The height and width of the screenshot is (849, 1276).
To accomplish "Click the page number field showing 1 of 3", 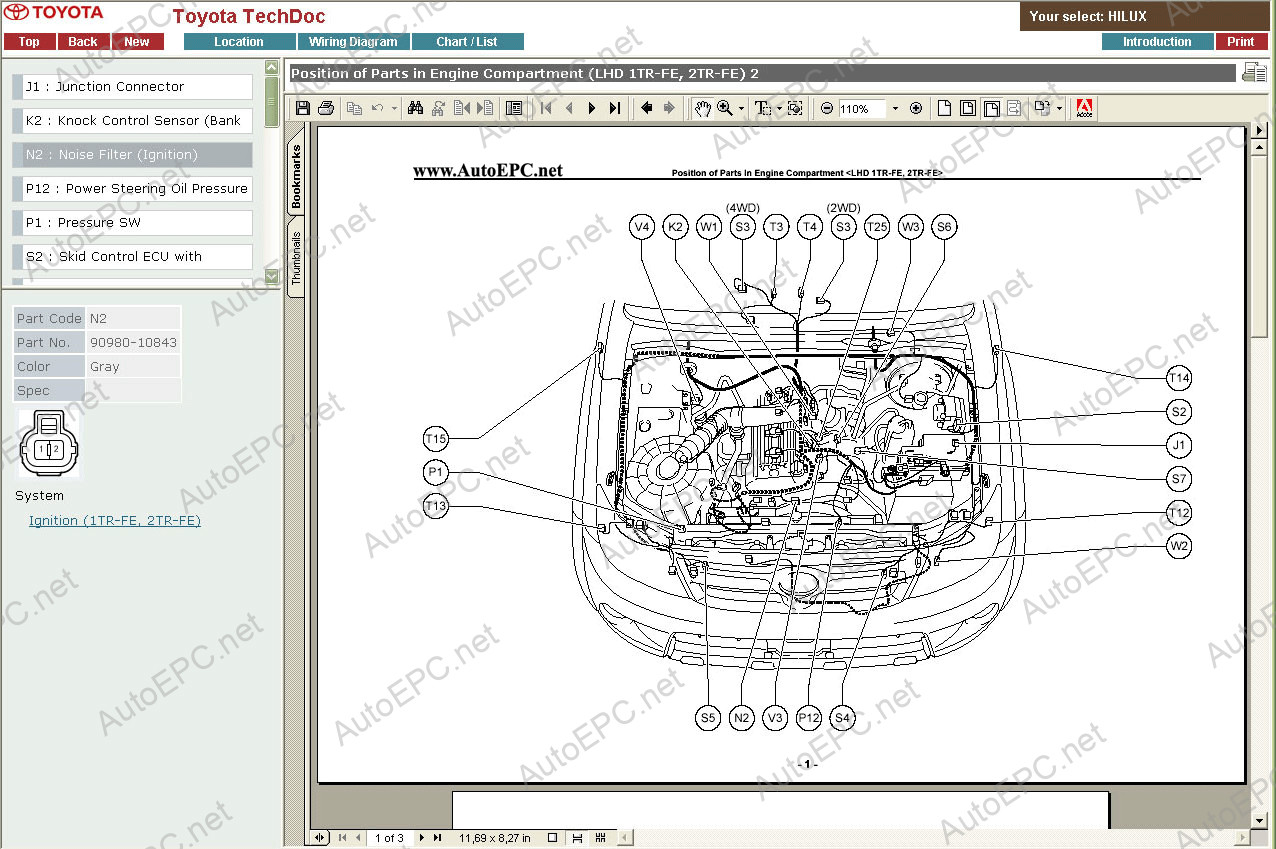I will coord(389,838).
